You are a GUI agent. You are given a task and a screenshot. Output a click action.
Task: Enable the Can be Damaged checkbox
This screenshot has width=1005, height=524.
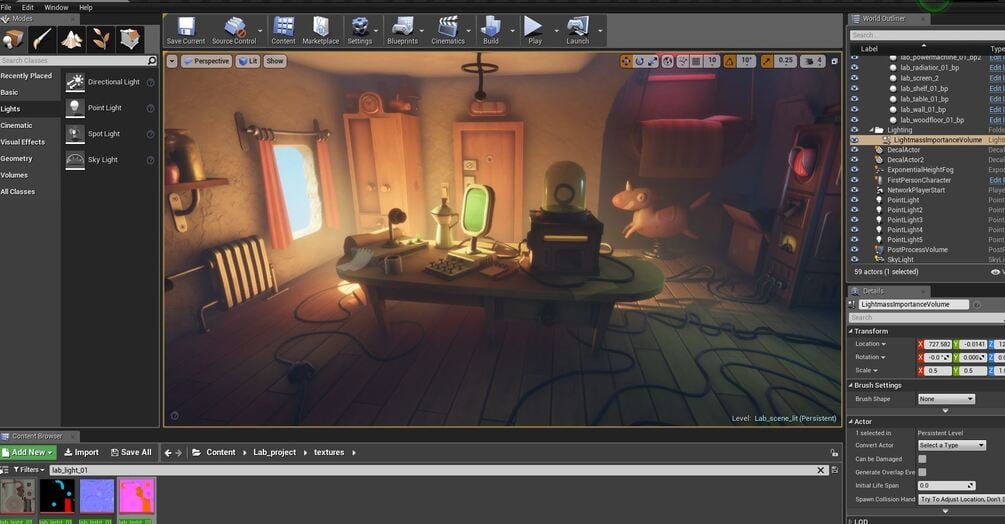click(922, 459)
